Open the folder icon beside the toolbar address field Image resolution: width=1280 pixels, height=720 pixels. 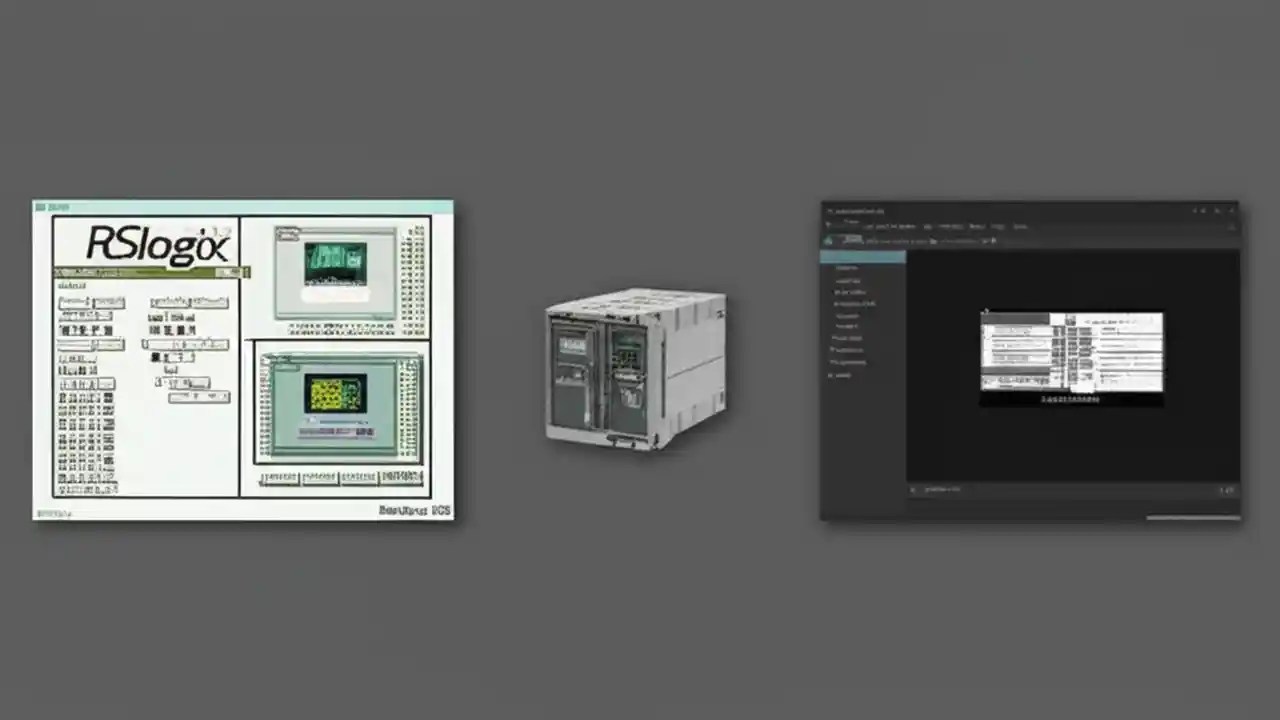tap(932, 241)
